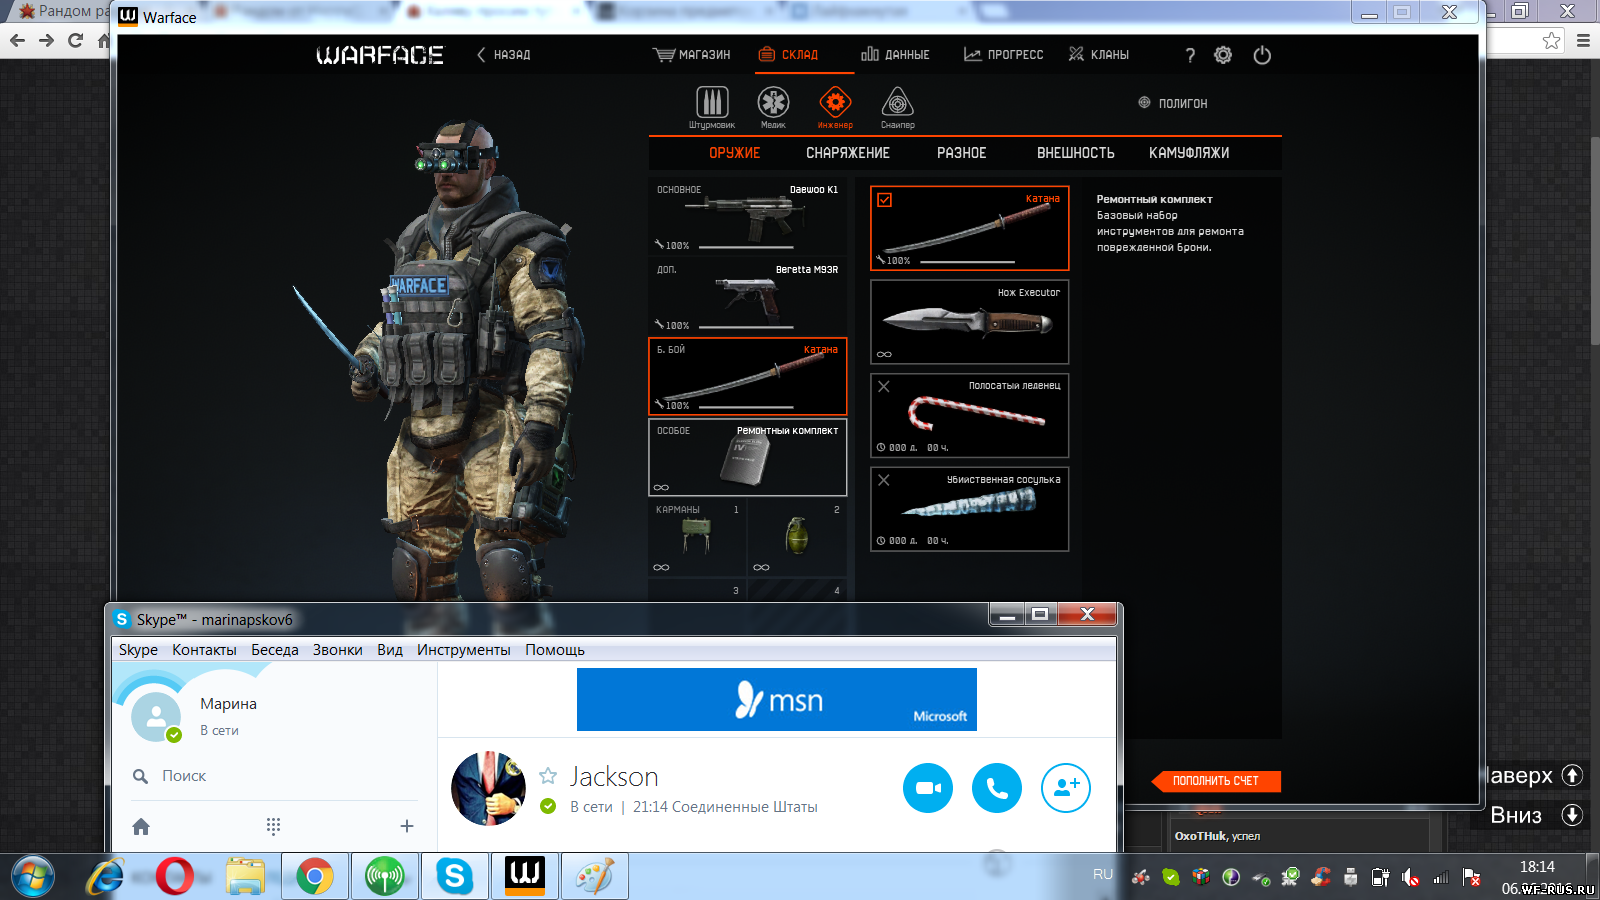
Task: Choose the Полосатый леденец candy cane card
Action: (x=970, y=415)
